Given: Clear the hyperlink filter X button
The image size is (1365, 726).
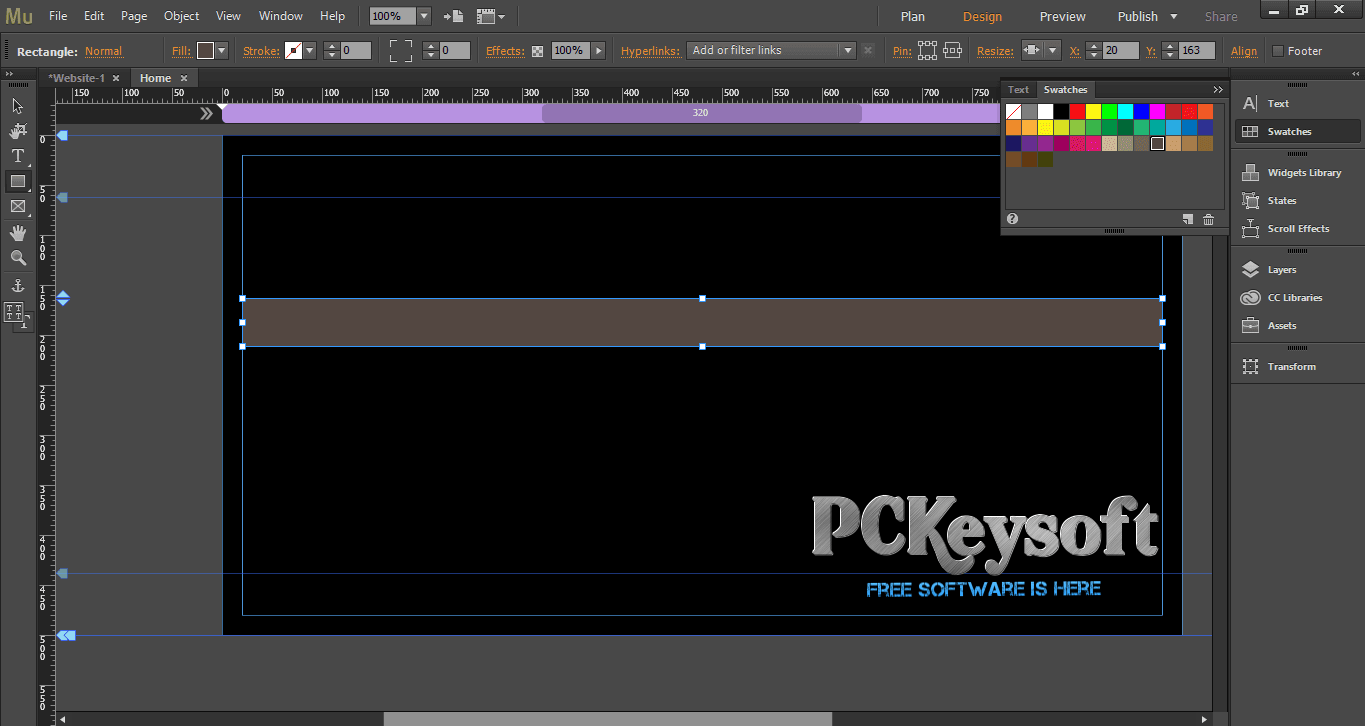Looking at the screenshot, I should (867, 50).
